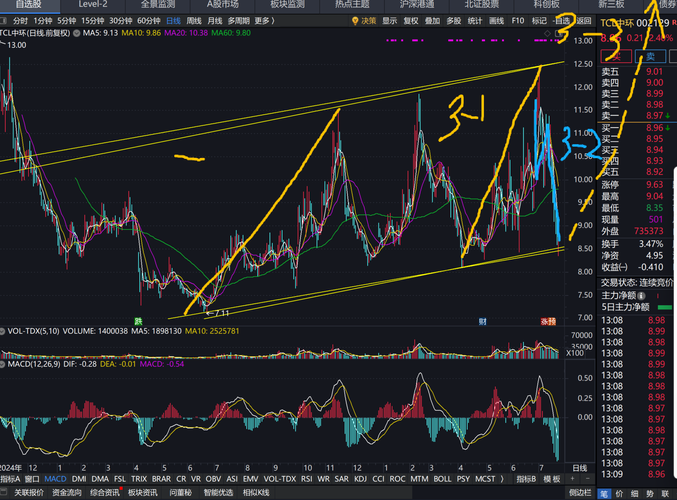Open the 自选股 tab

[28, 4]
